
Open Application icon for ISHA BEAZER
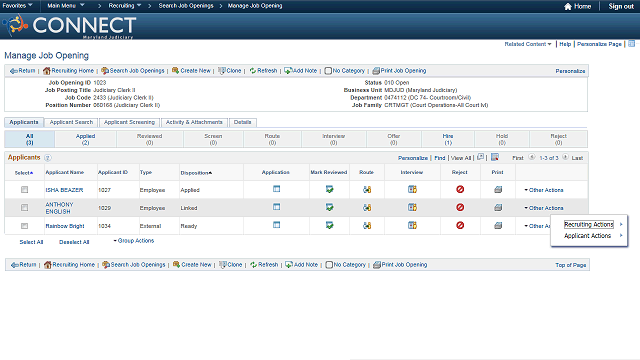[x=276, y=189]
